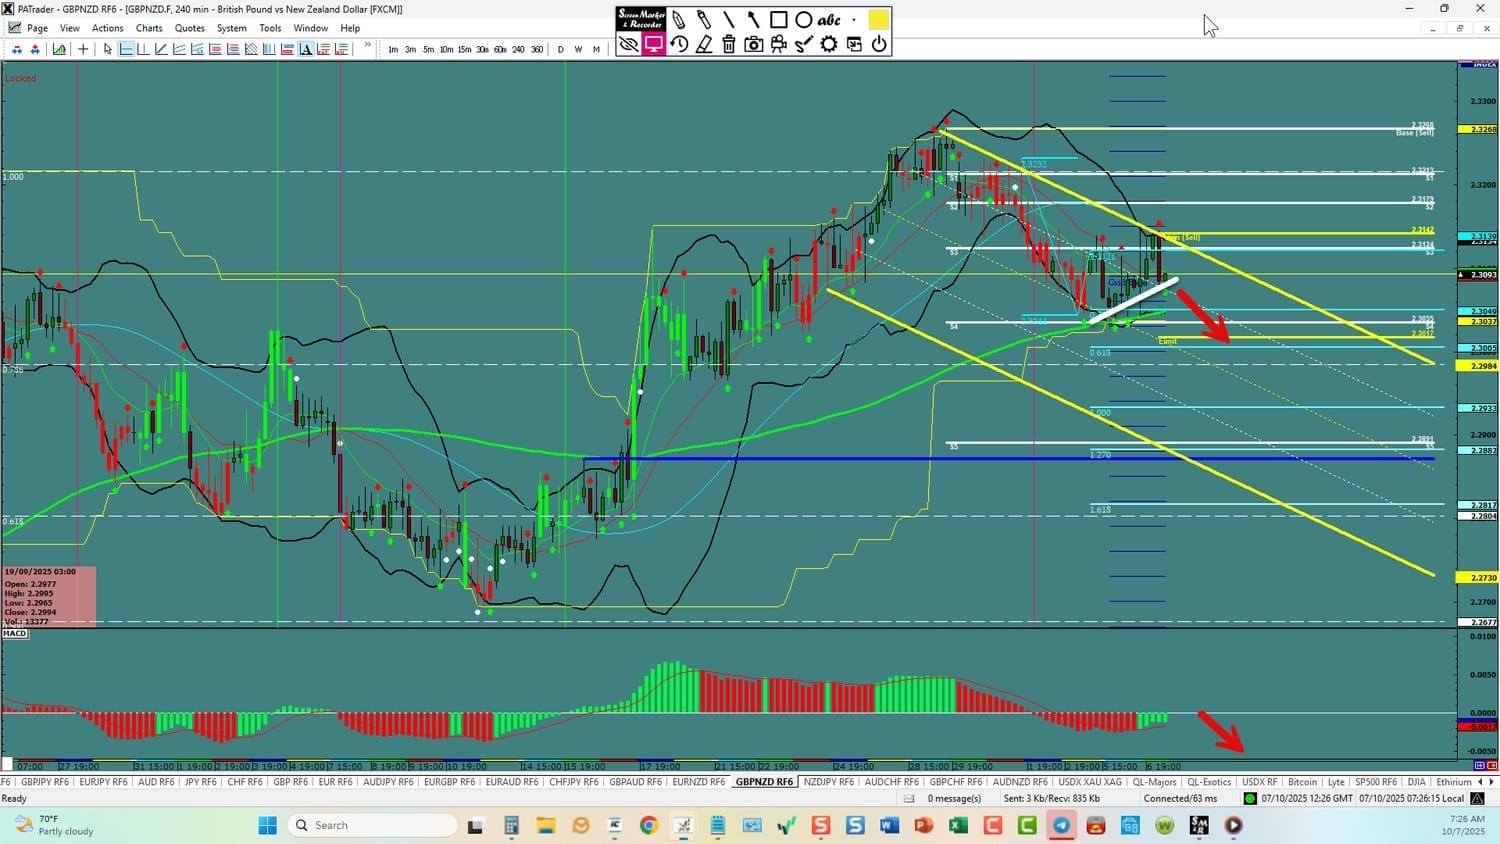Click the 'Connected/63 ms' status text
Image resolution: width=1500 pixels, height=844 pixels.
click(x=1181, y=798)
